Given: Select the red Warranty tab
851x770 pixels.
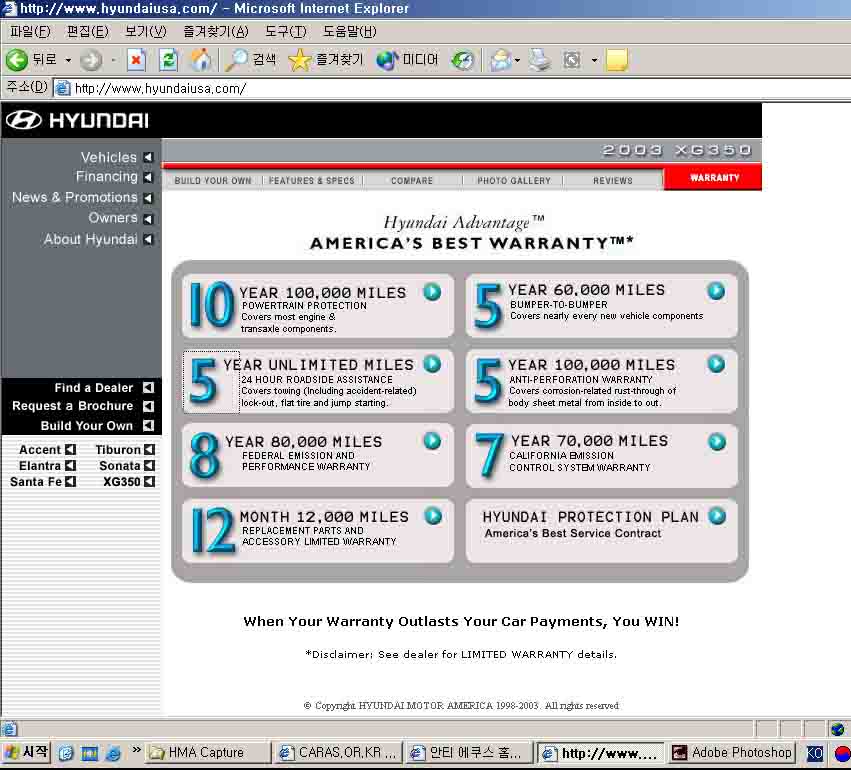Looking at the screenshot, I should 713,179.
